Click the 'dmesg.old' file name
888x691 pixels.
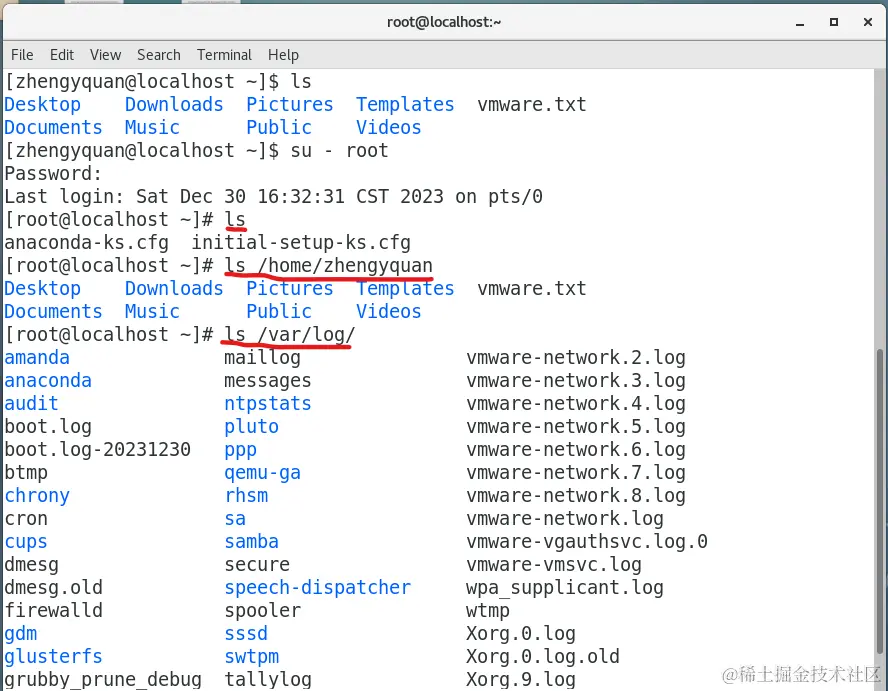point(53,588)
